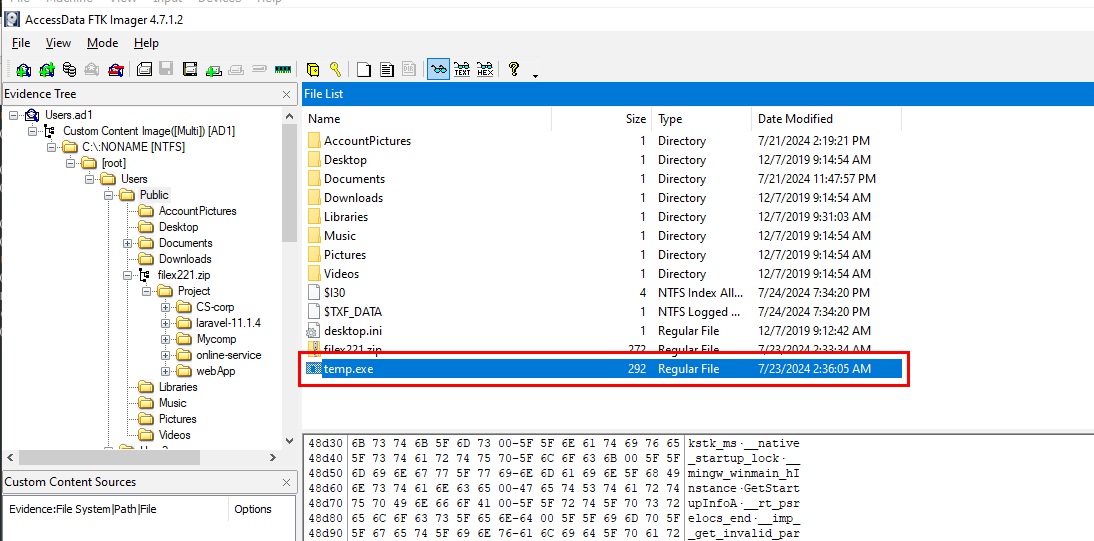Viewport: 1094px width, 541px height.
Task: Expand the Documents folder in the tree
Action: click(128, 243)
